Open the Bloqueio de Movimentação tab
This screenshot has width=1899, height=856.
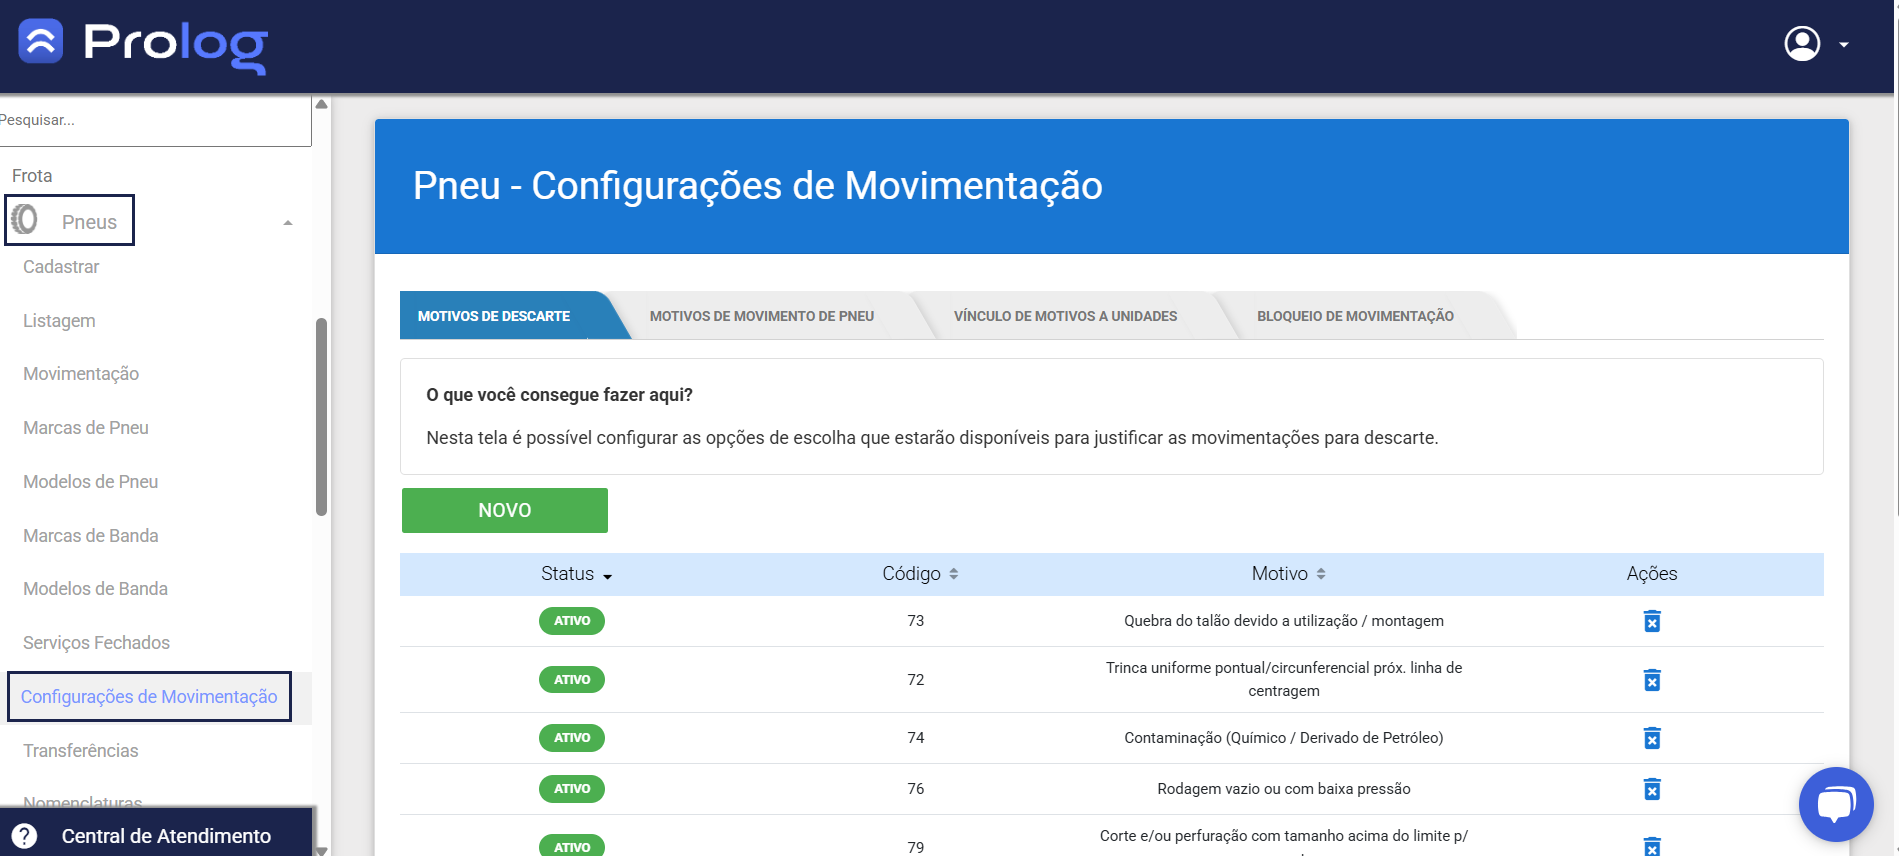1354,316
